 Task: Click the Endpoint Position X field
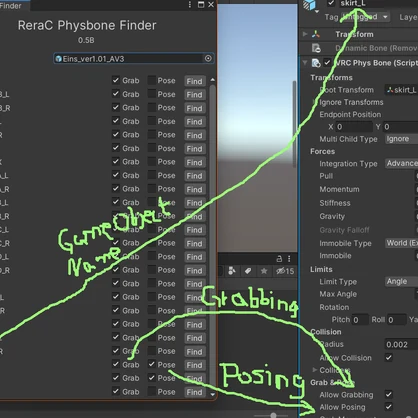pyautogui.click(x=354, y=127)
